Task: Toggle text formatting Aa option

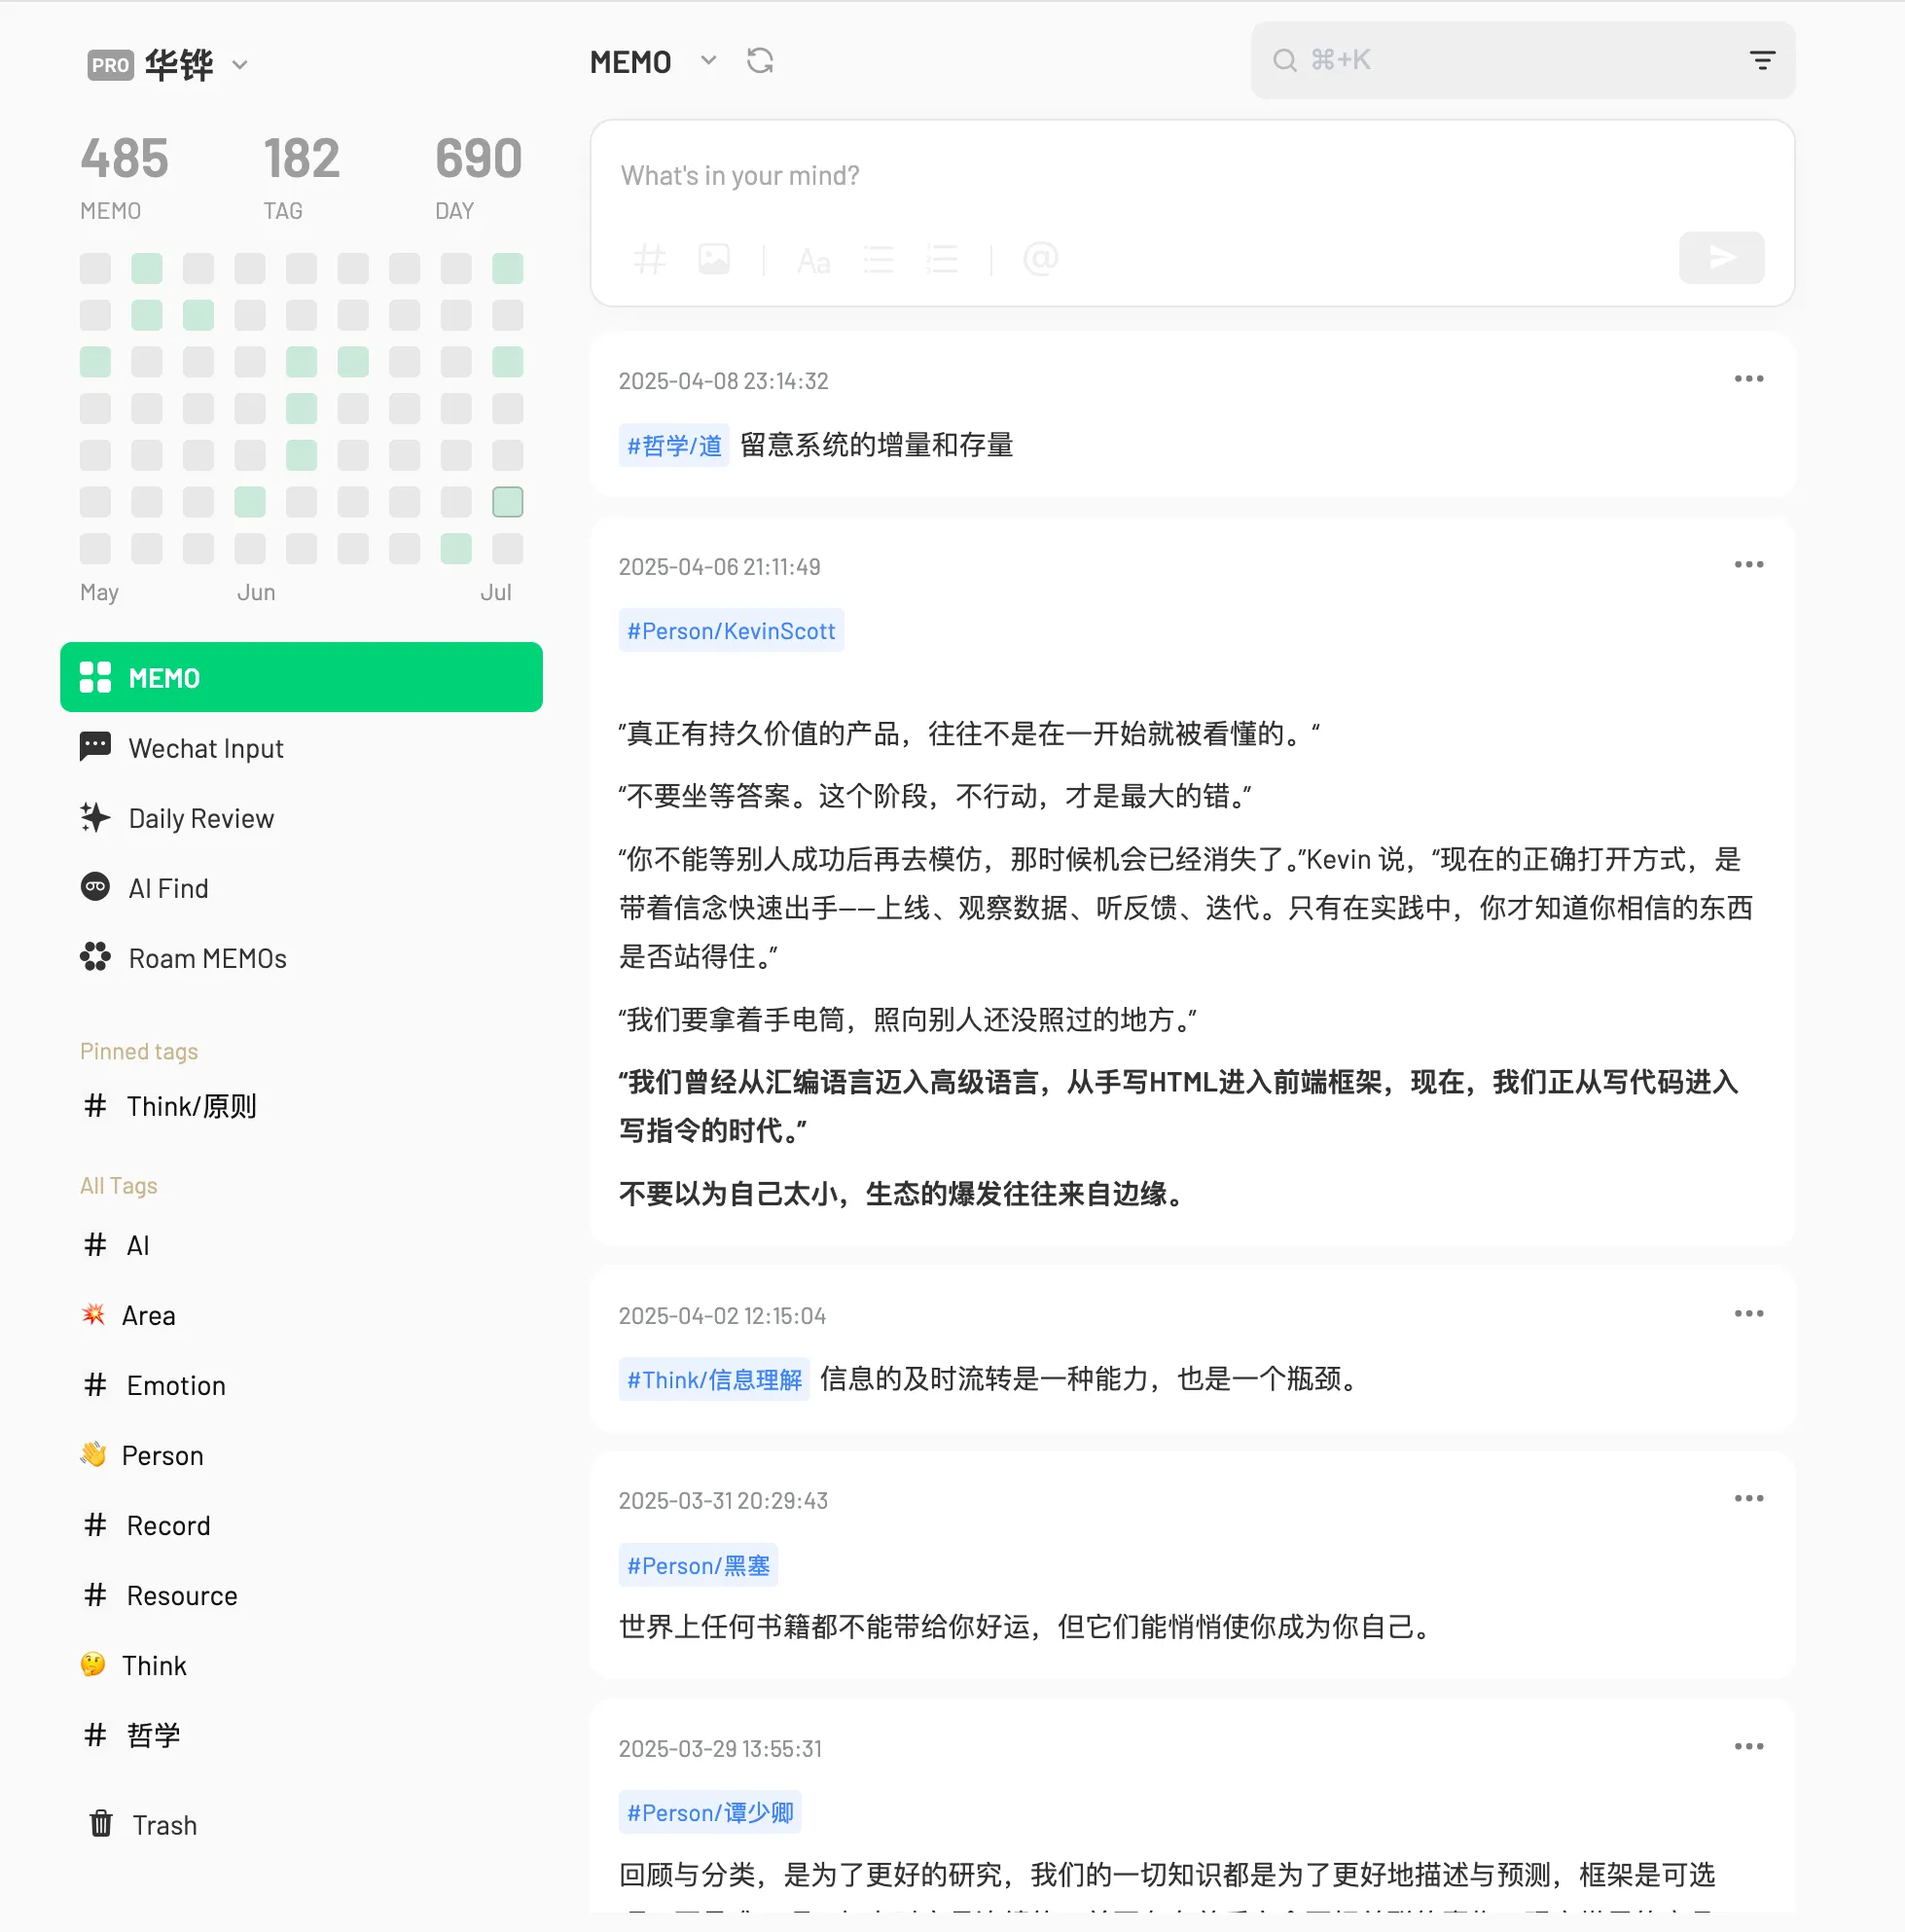Action: pyautogui.click(x=813, y=262)
